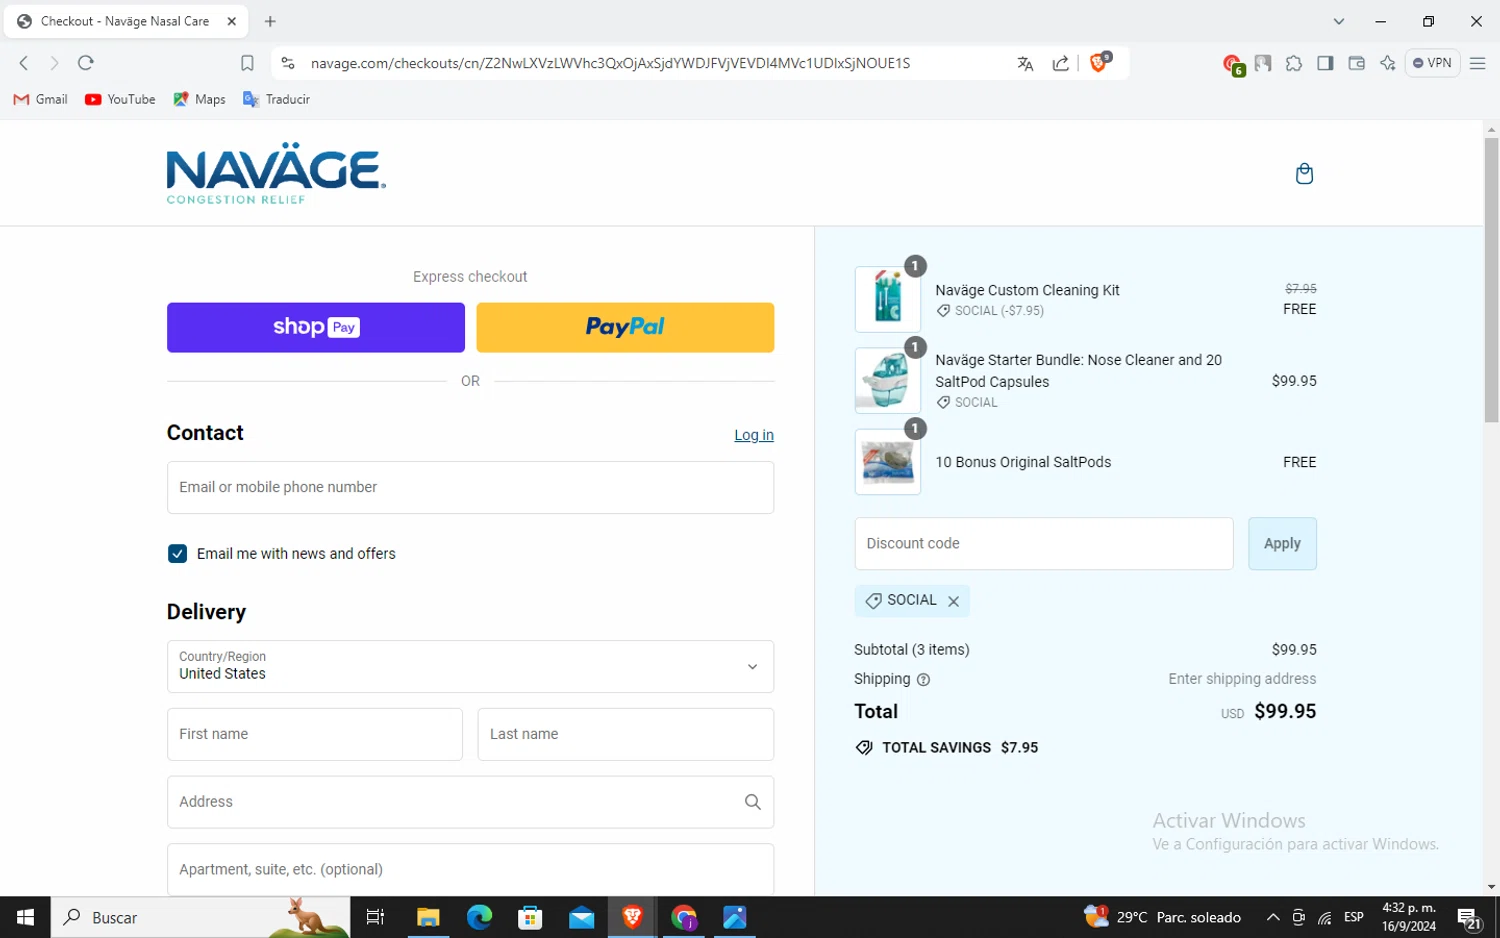
Task: Go back with browser back arrow
Action: click(24, 63)
